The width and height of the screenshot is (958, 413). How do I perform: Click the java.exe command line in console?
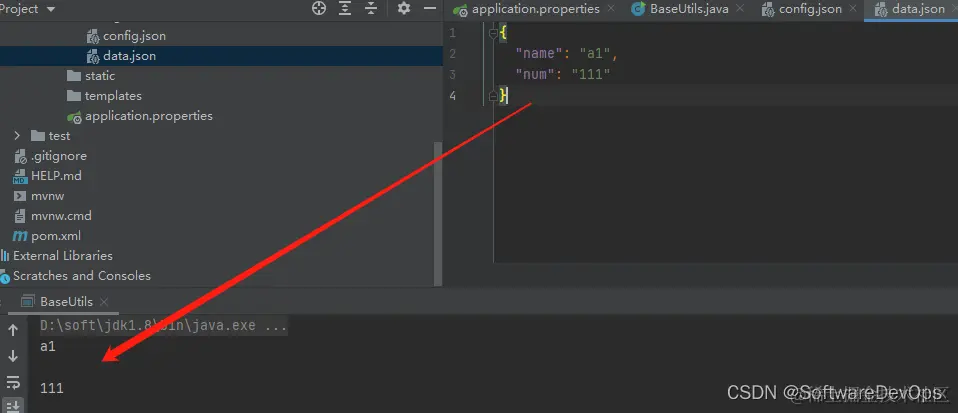pos(163,326)
